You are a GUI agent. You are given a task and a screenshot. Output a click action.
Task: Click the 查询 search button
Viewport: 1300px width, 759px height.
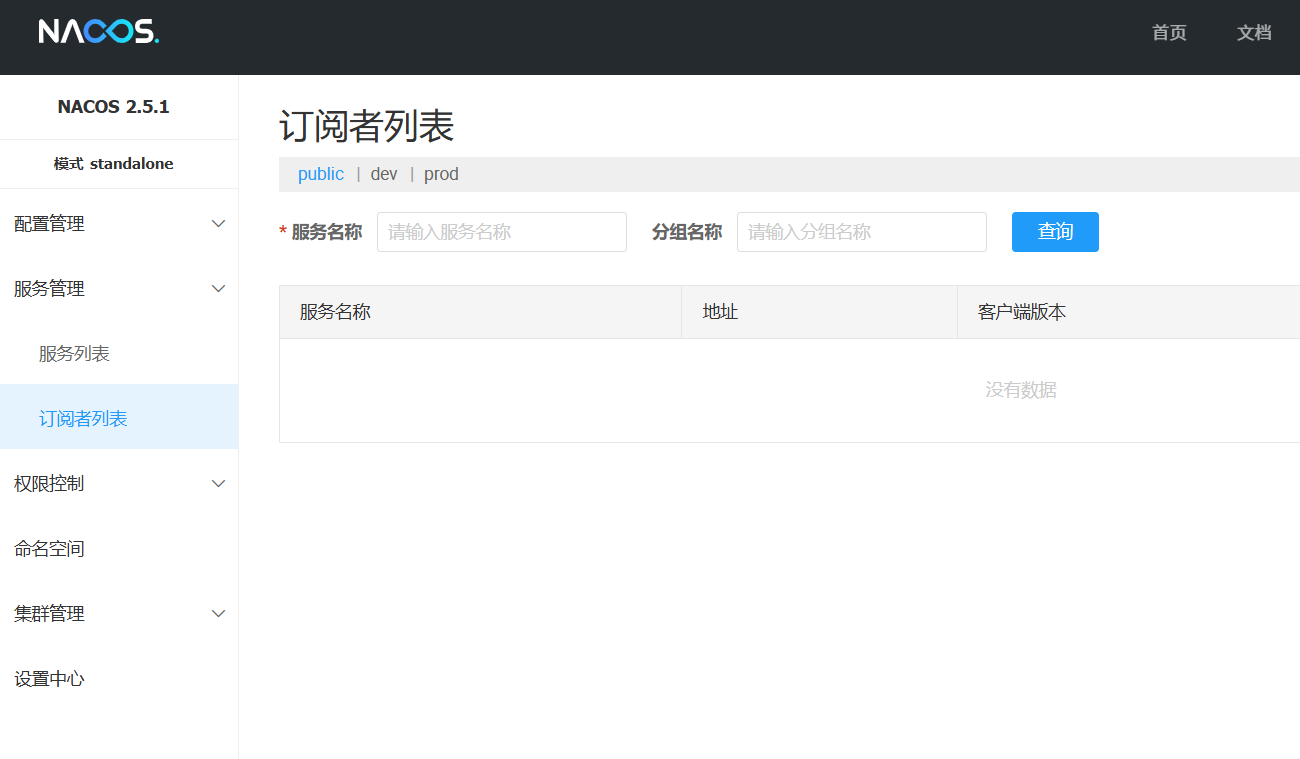(1055, 231)
